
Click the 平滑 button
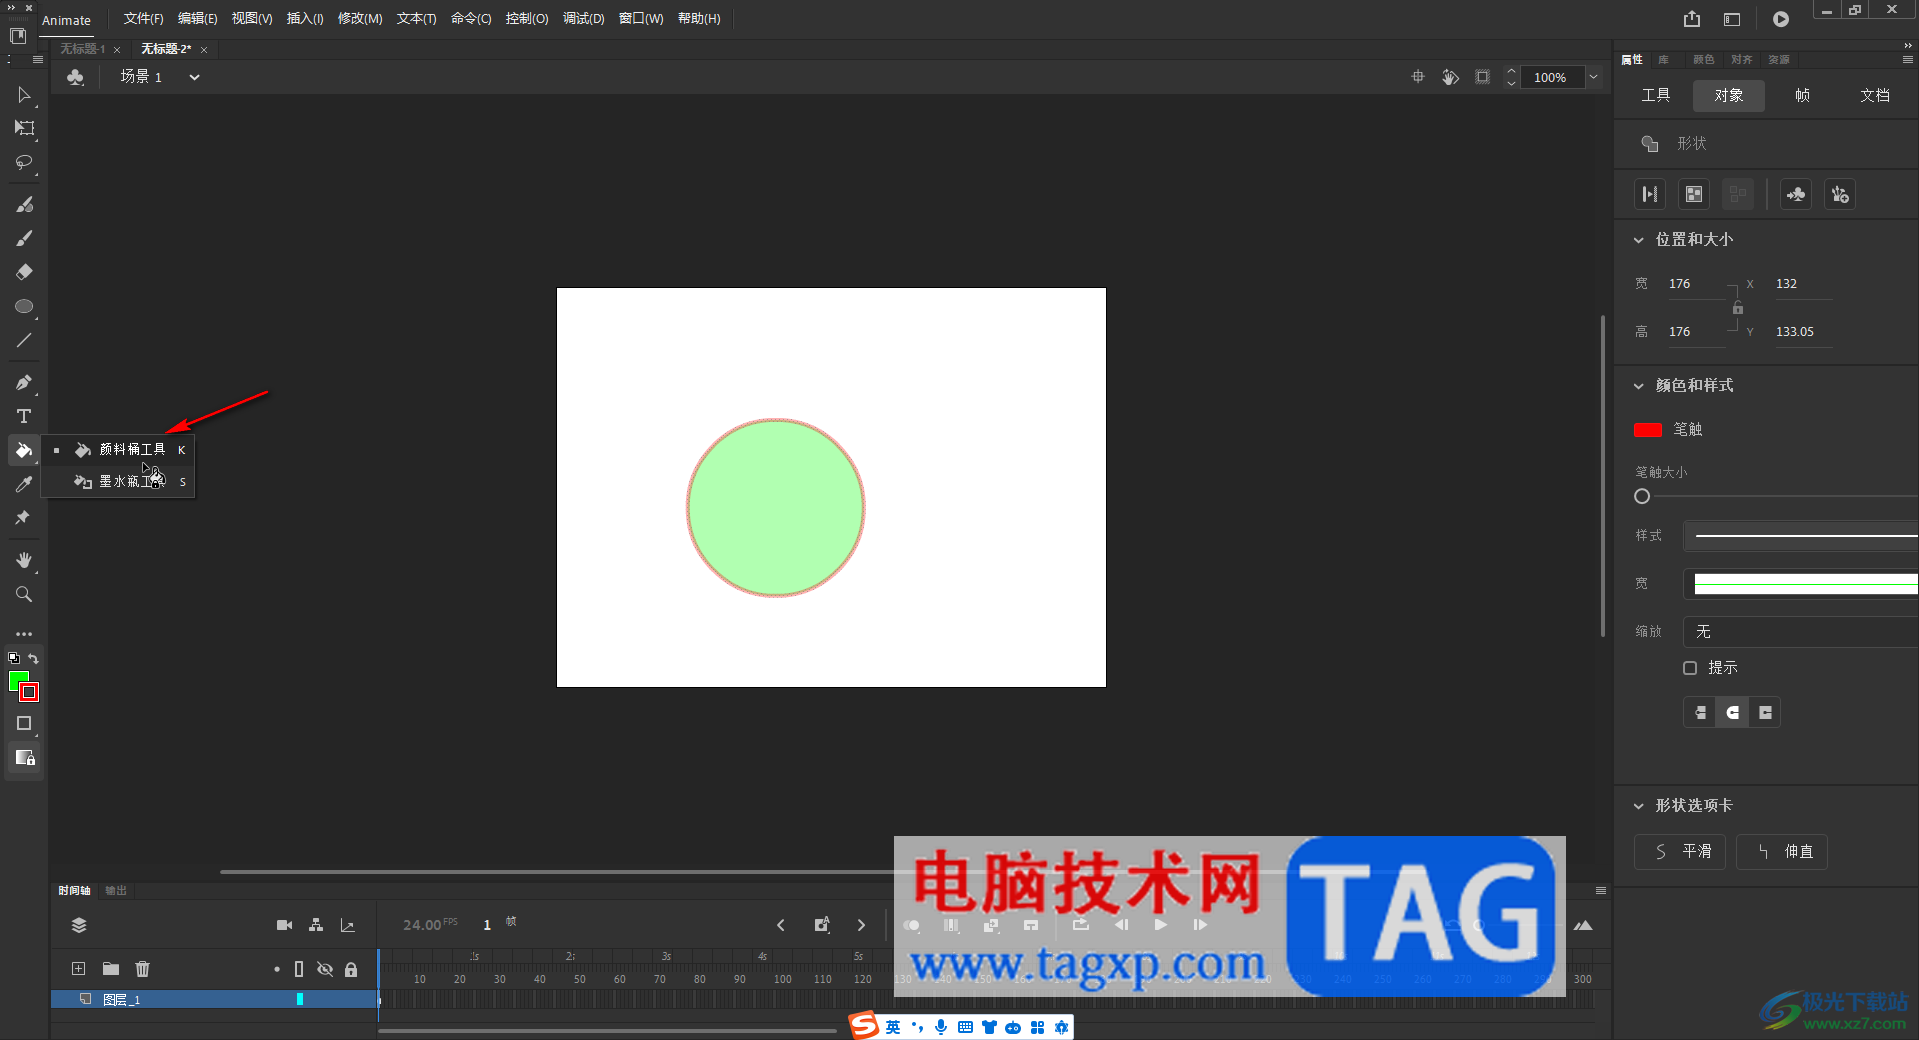(1680, 852)
